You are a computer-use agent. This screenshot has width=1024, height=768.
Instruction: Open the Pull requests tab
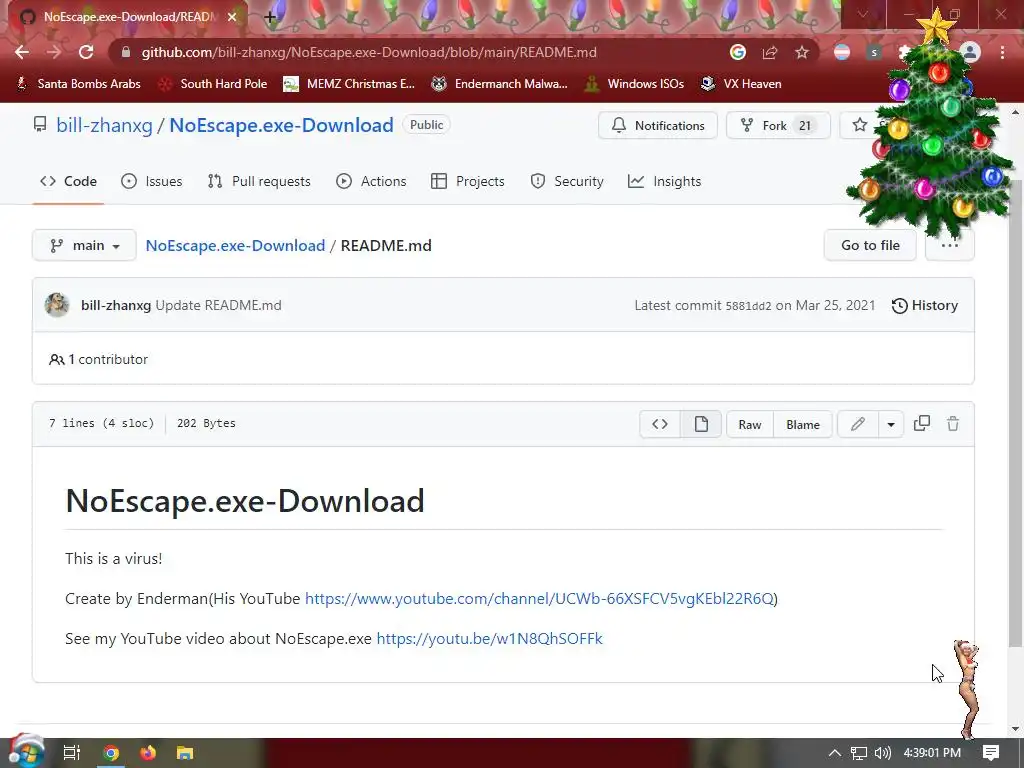click(259, 182)
